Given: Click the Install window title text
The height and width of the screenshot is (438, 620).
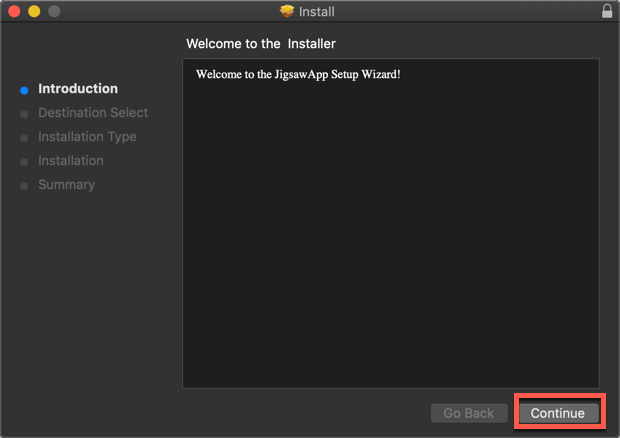Looking at the screenshot, I should click(x=317, y=12).
